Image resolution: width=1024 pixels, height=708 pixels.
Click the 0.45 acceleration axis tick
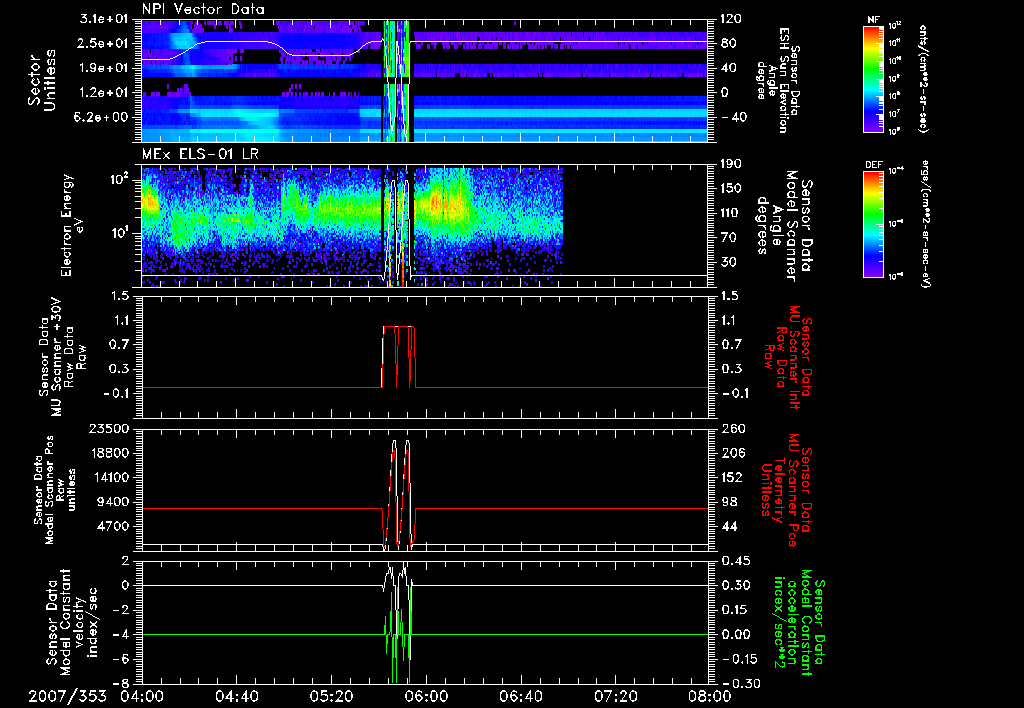pos(735,561)
